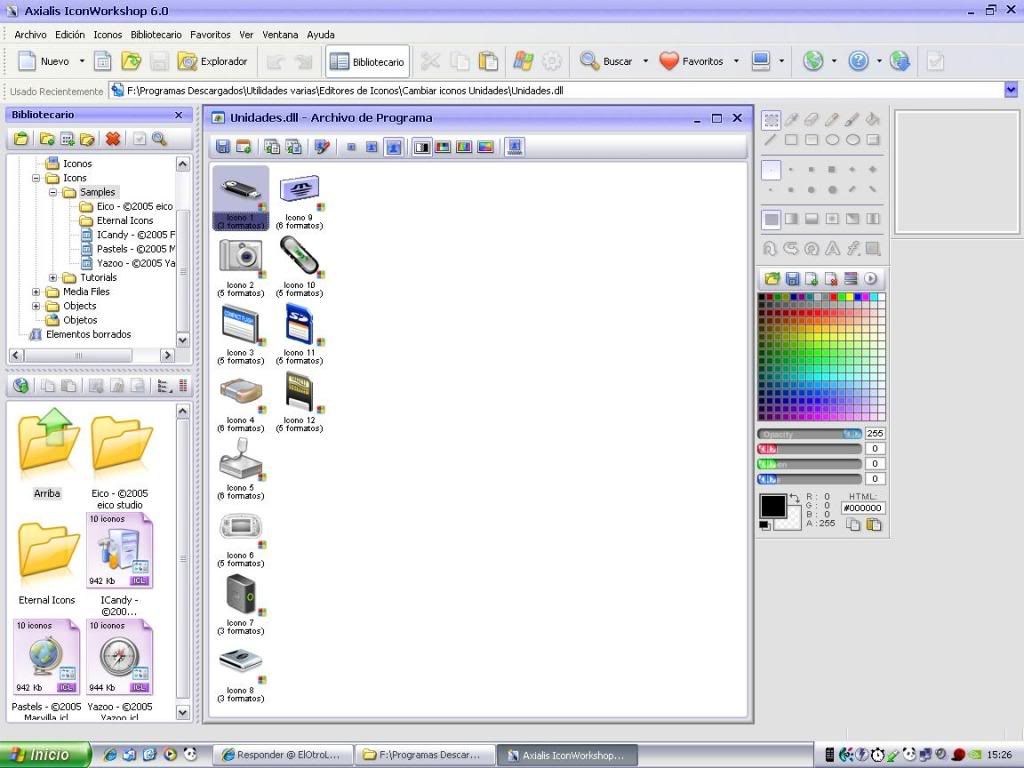The image size is (1024, 768).
Task: Collapse the Samples tree folder
Action: pyautogui.click(x=53, y=193)
